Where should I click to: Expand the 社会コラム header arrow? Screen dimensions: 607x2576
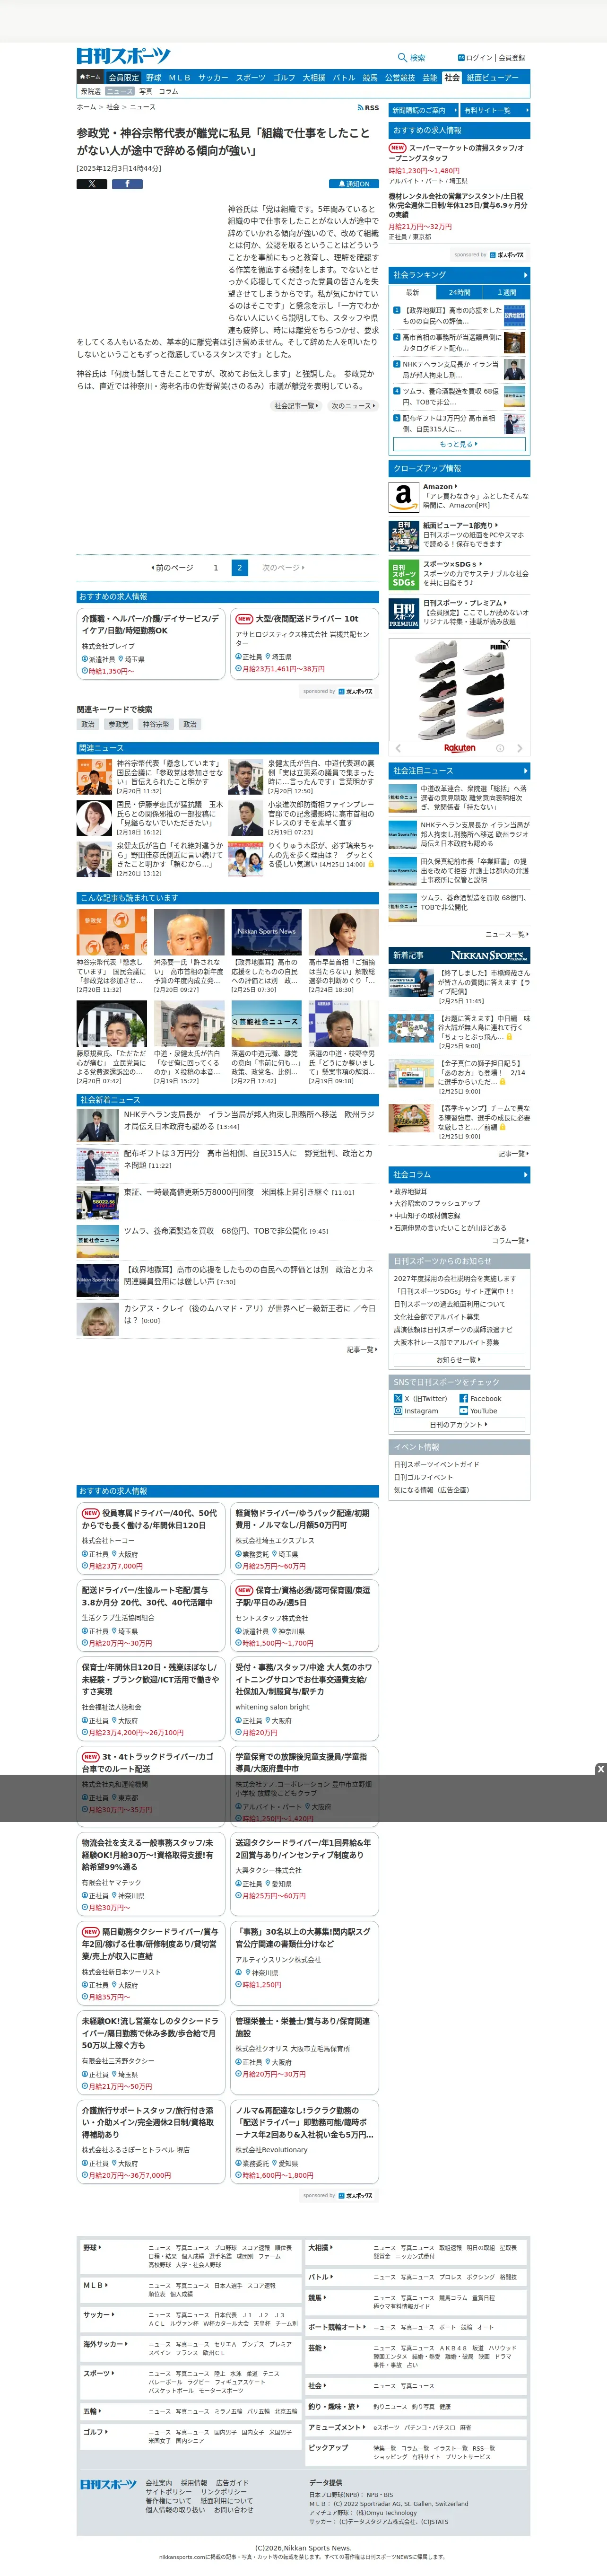[525, 1174]
